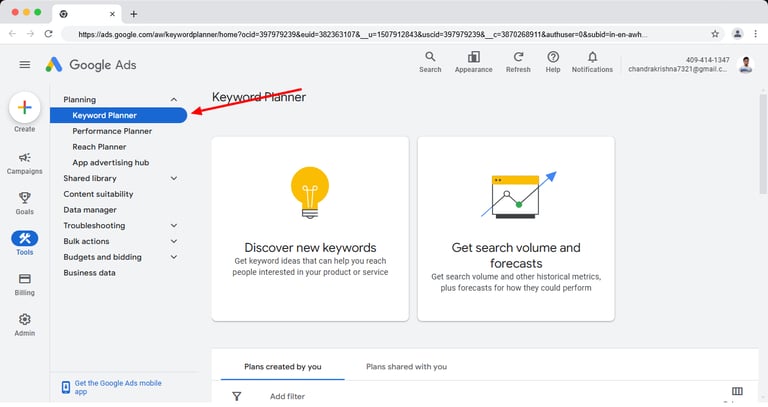Open Goals via the trophy icon

pyautogui.click(x=25, y=198)
